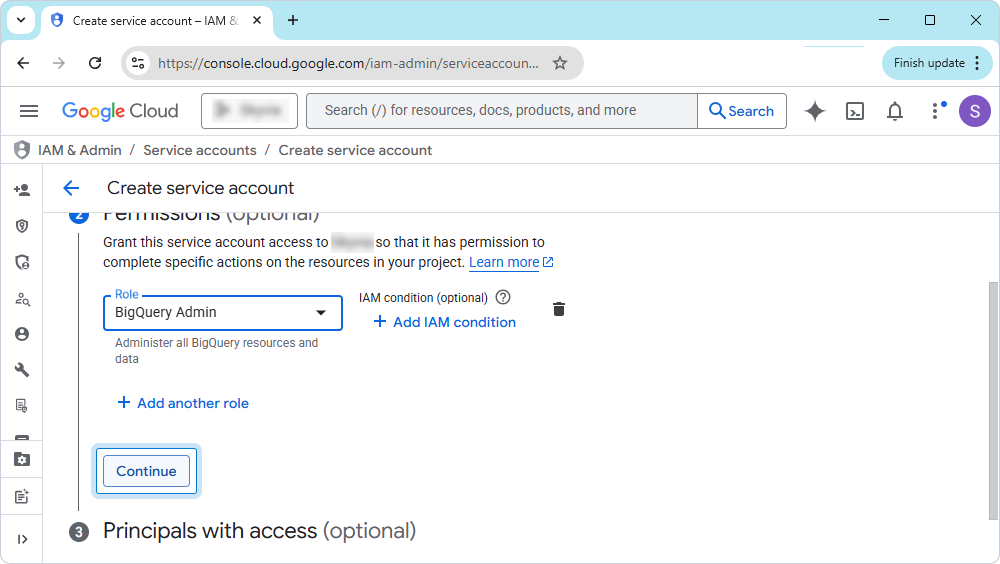The image size is (1000, 564).
Task: Click the page's vertical scrollbar
Action: pos(991,400)
